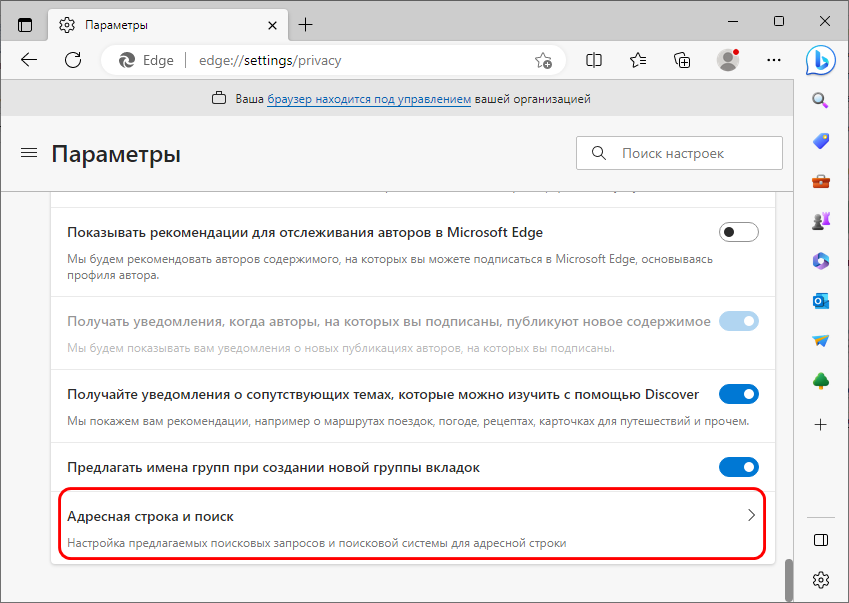Image resolution: width=849 pixels, height=603 pixels.
Task: Click magnifier icon in settings search
Action: point(598,153)
